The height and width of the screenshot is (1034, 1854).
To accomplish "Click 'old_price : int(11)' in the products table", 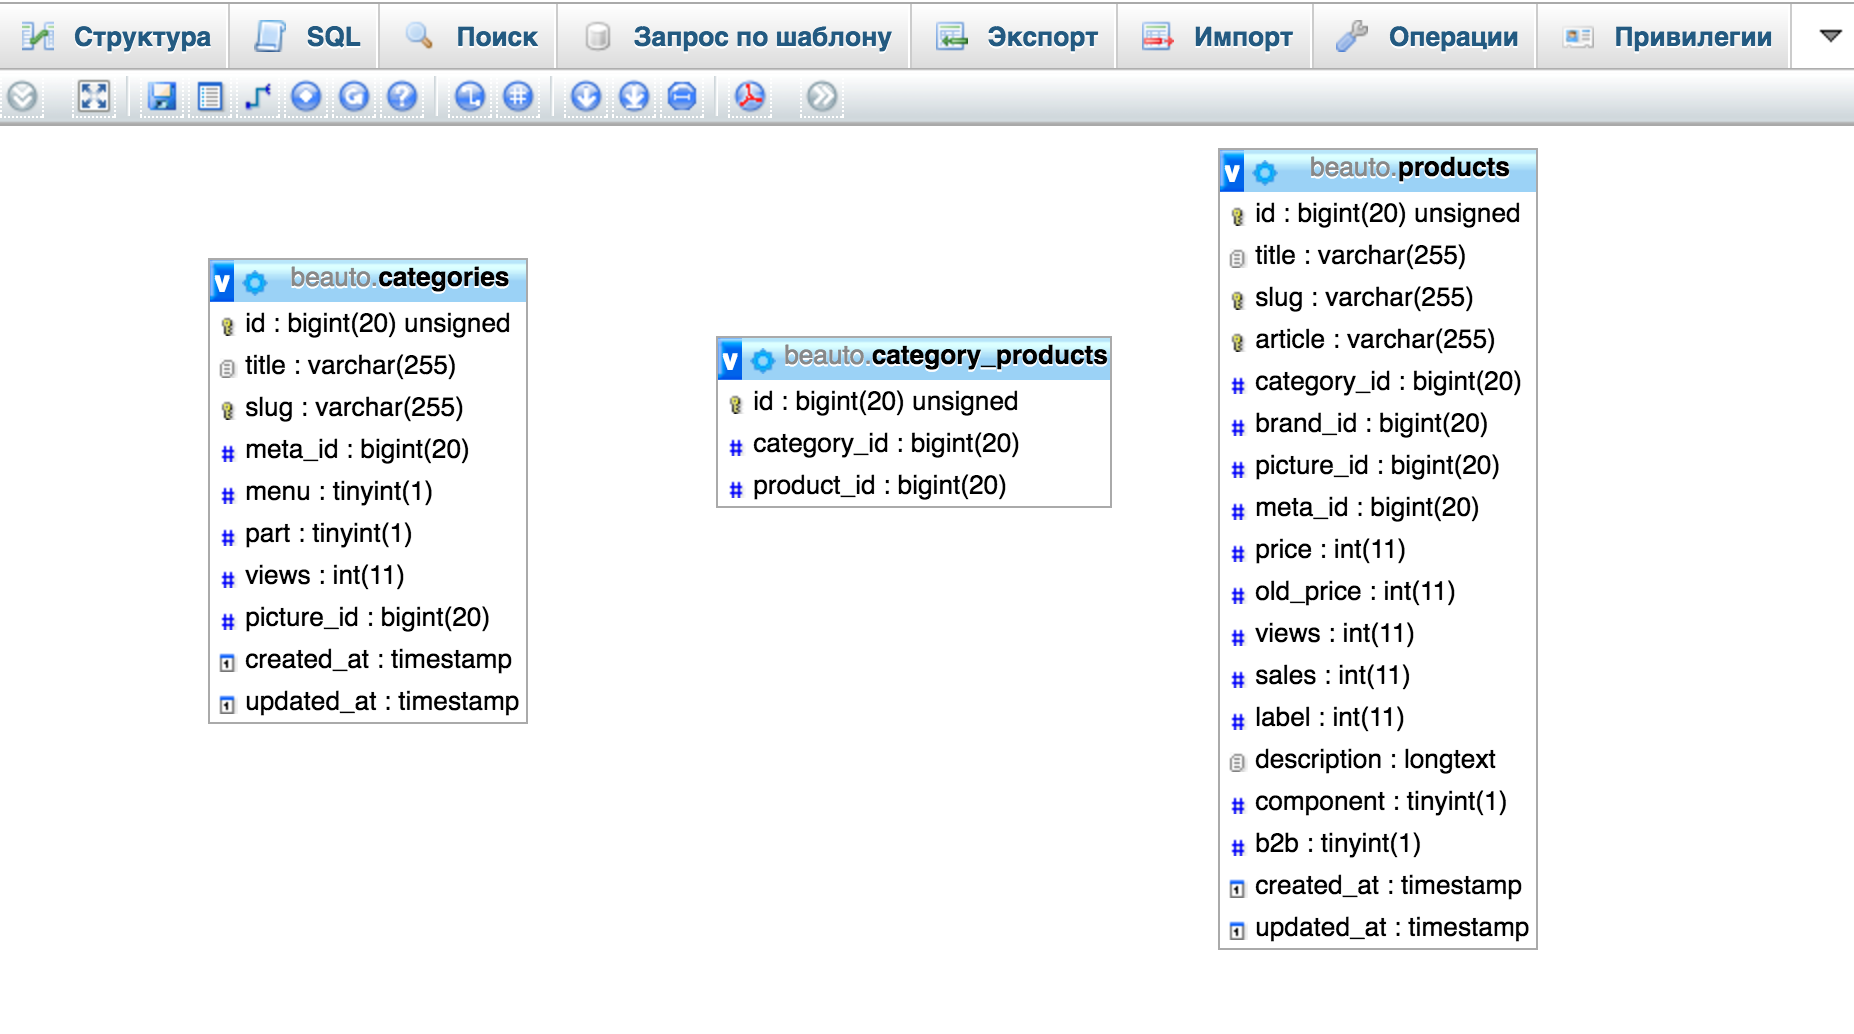I will [1378, 592].
